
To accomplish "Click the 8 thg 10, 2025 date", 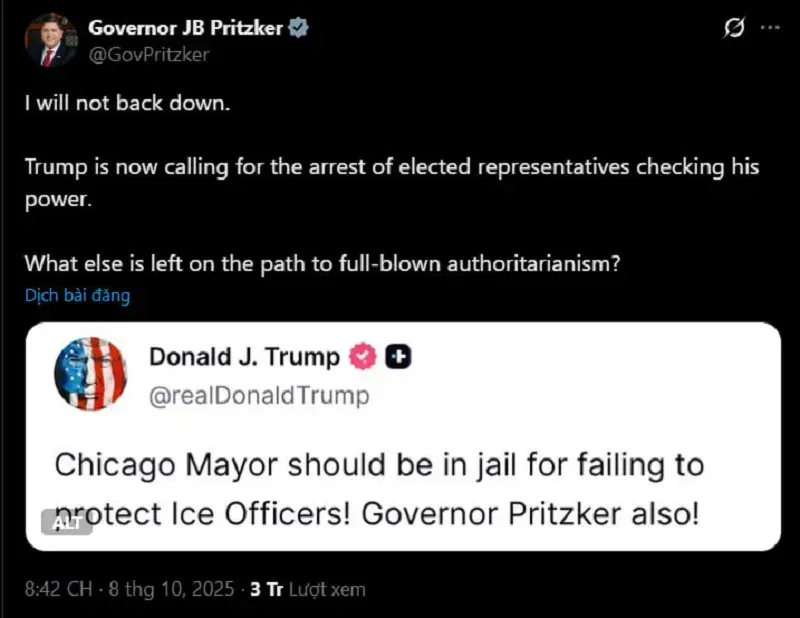I will pyautogui.click(x=171, y=589).
